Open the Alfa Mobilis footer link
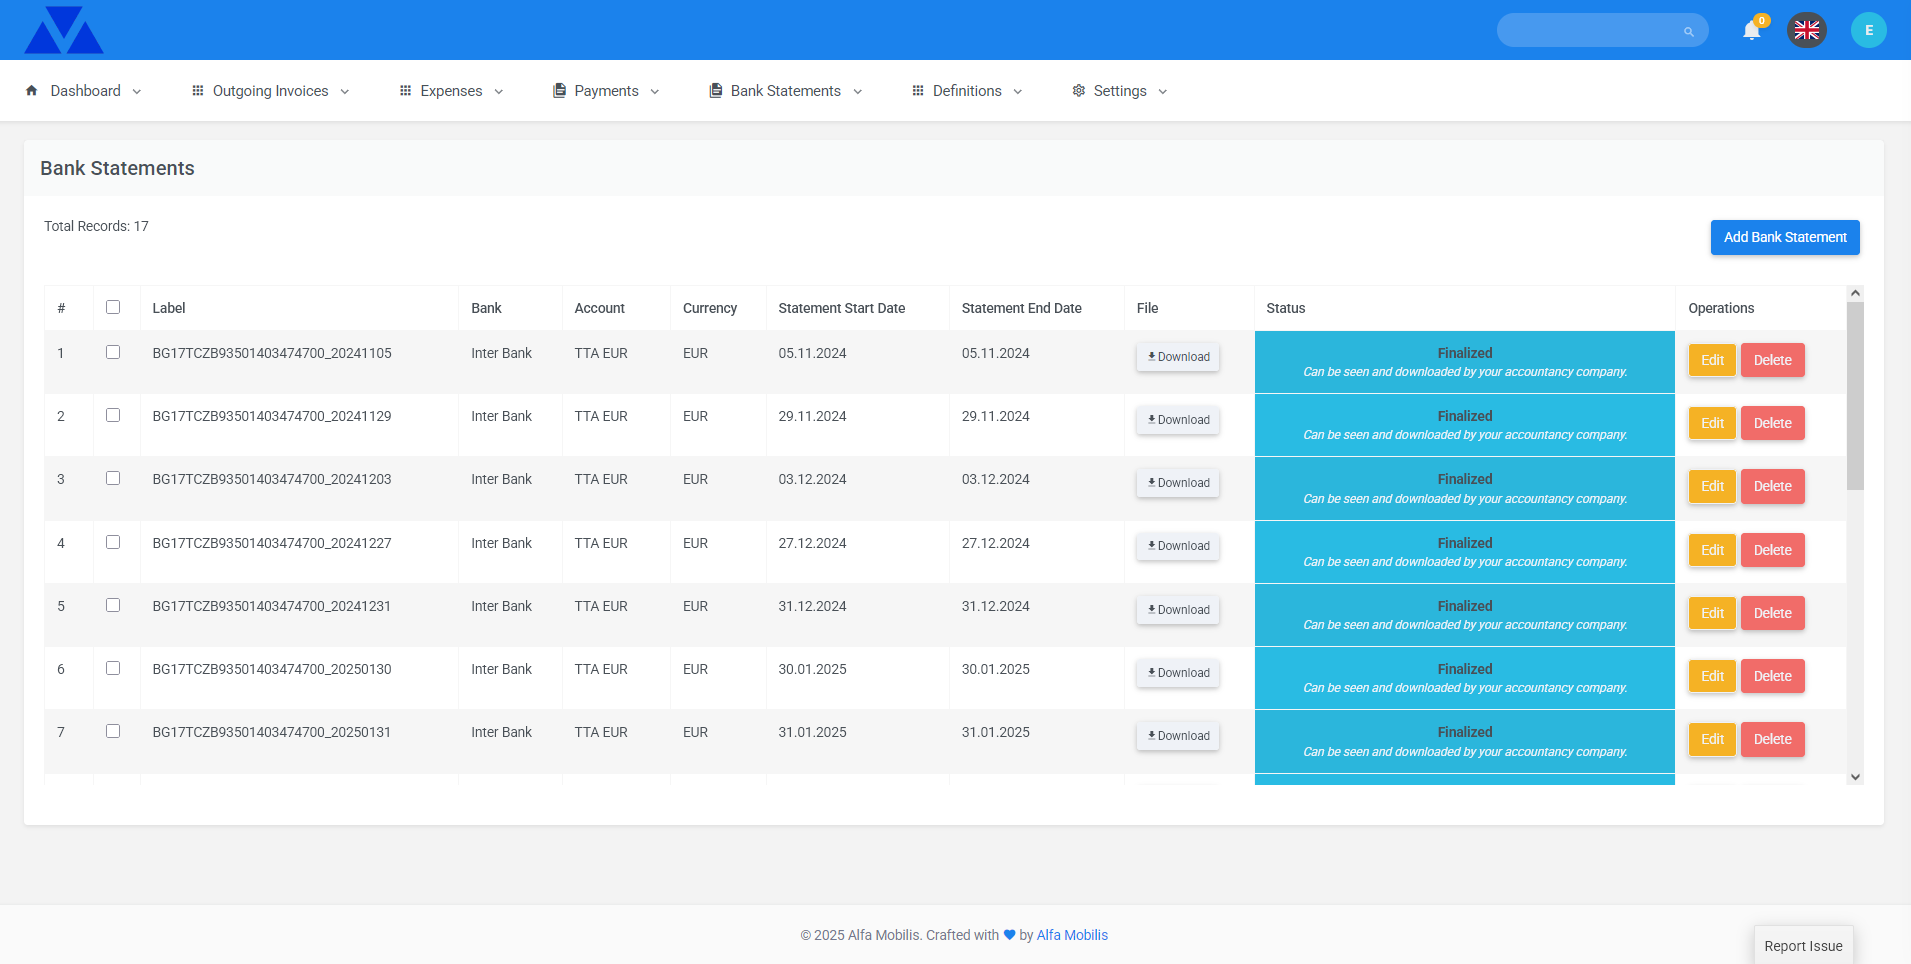 1072,935
